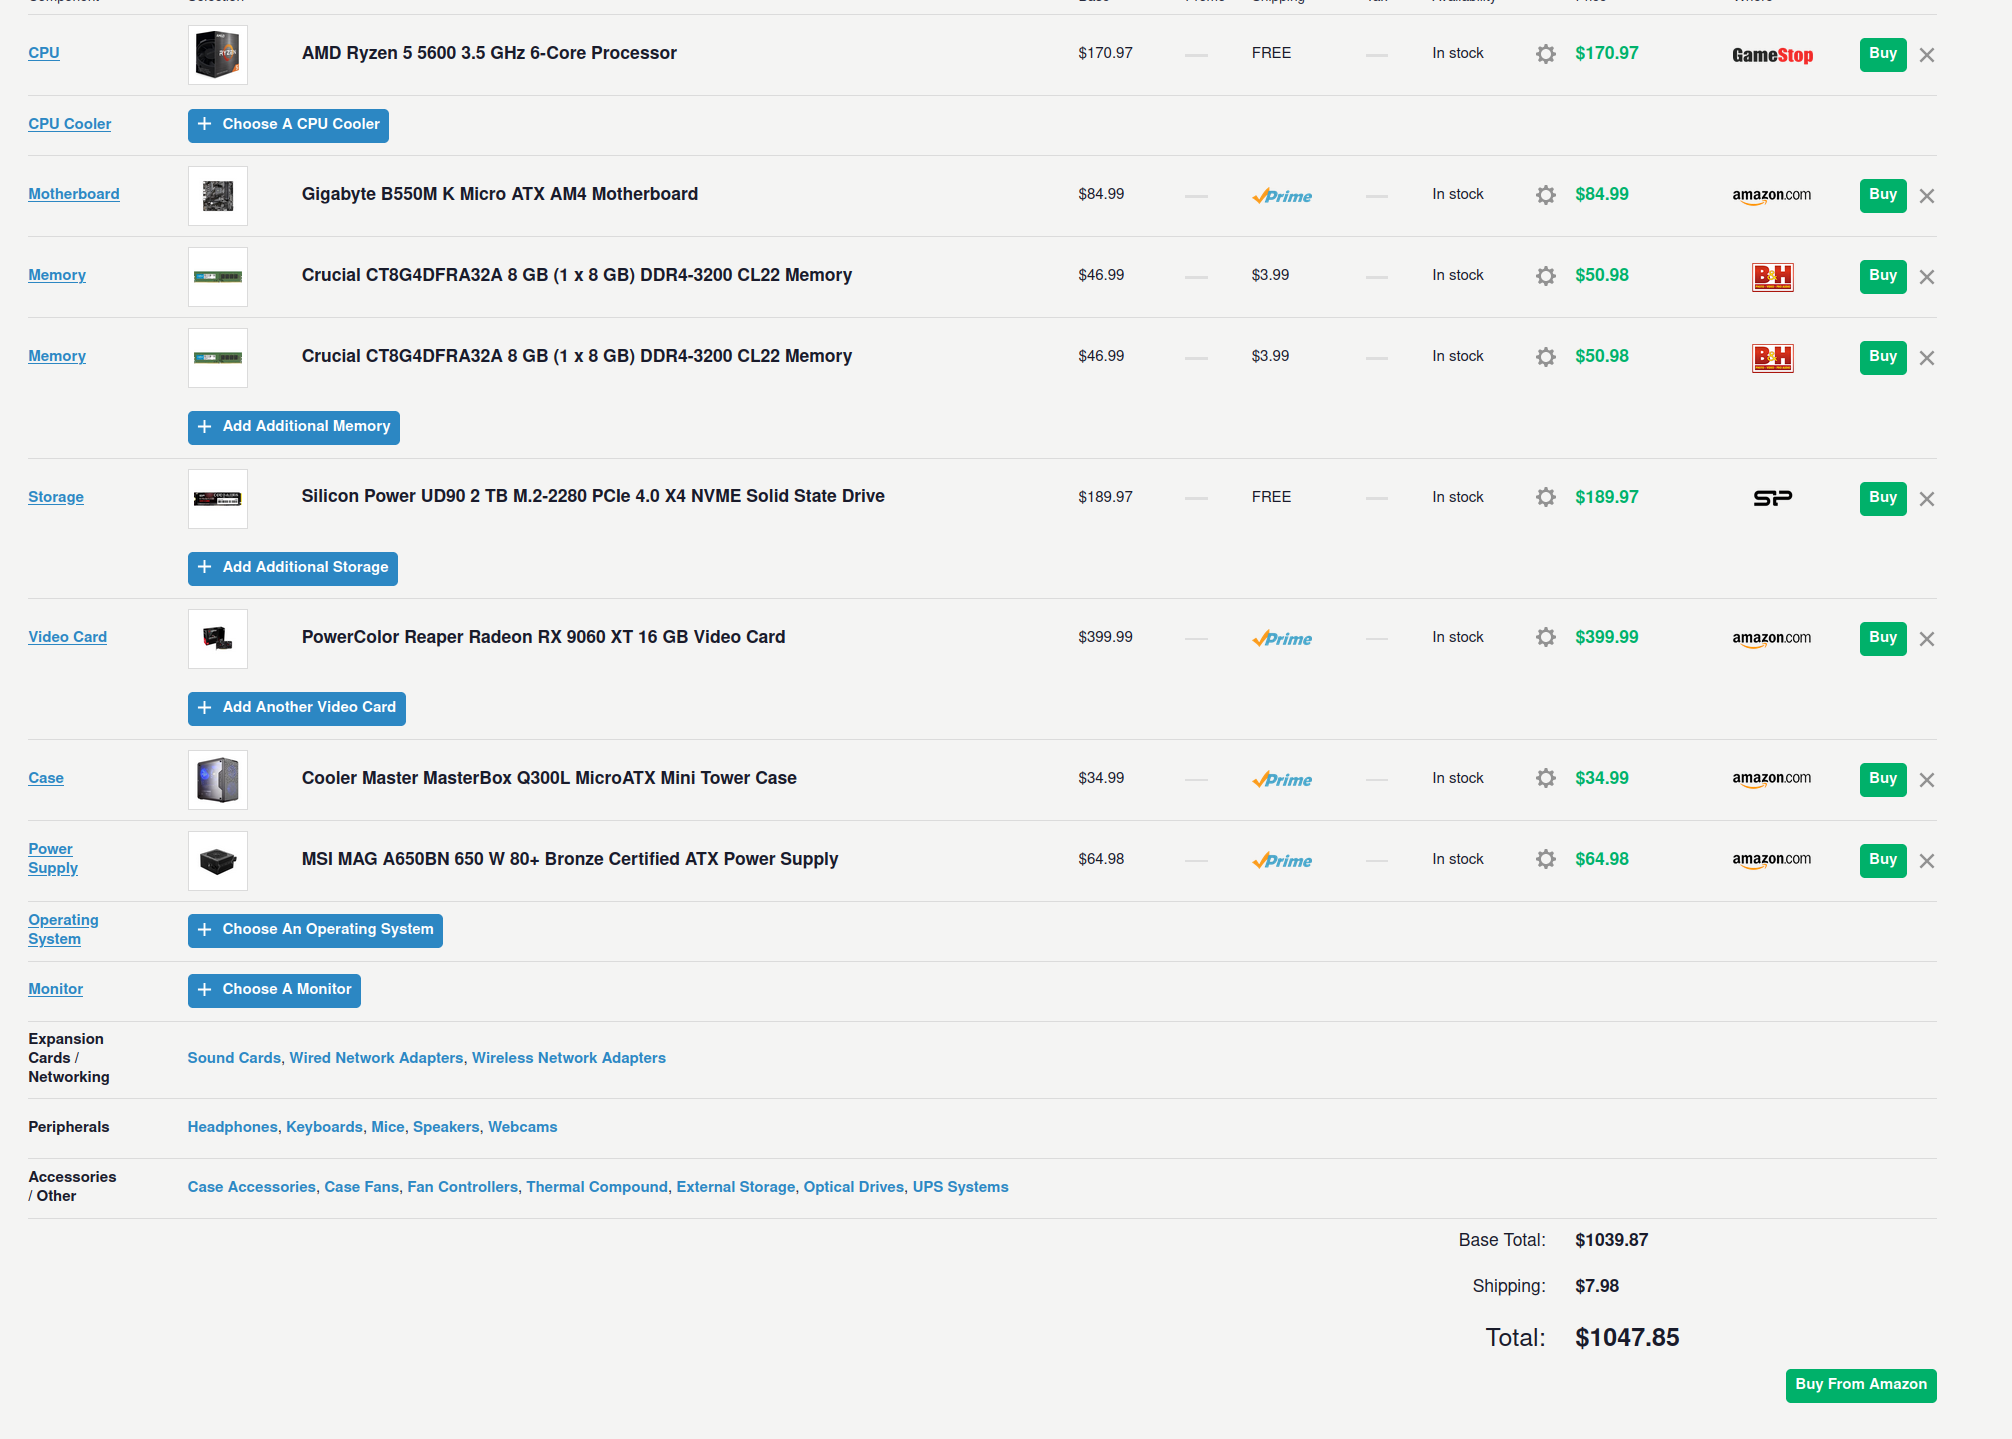Click the Silicon Power SP merchant logo
Image resolution: width=2012 pixels, height=1439 pixels.
[1772, 498]
